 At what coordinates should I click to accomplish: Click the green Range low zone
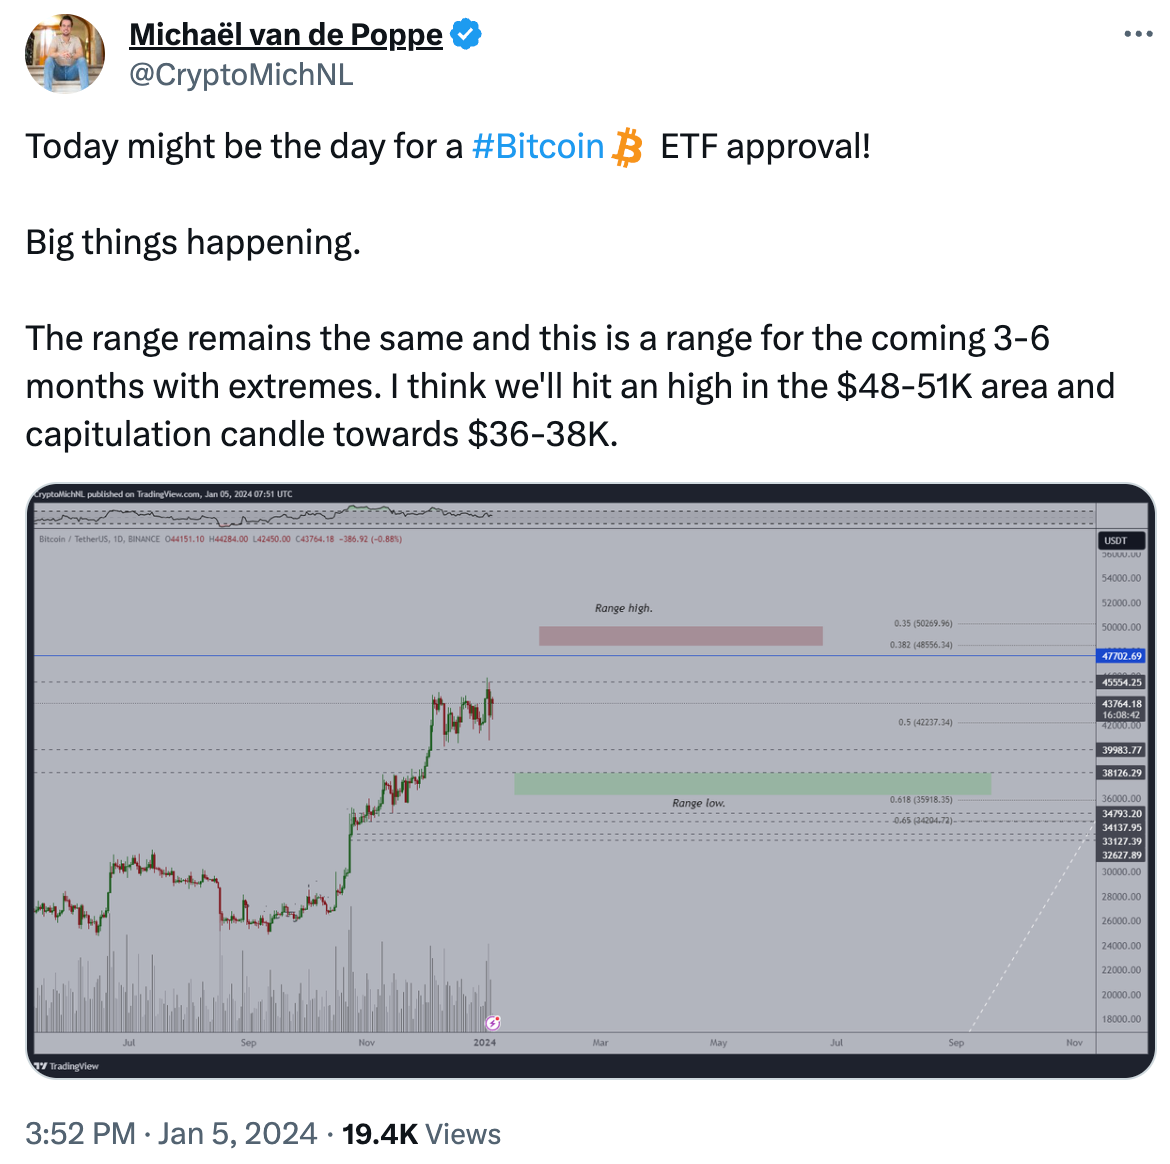[752, 783]
